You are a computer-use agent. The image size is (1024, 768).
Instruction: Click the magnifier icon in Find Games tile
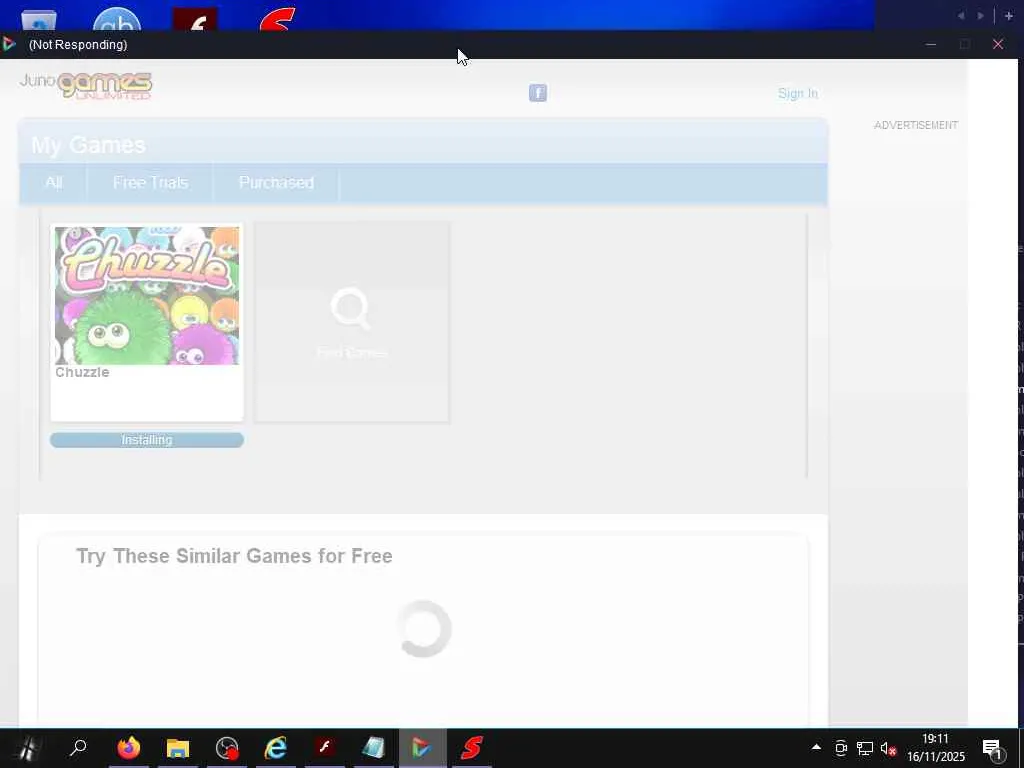point(351,308)
